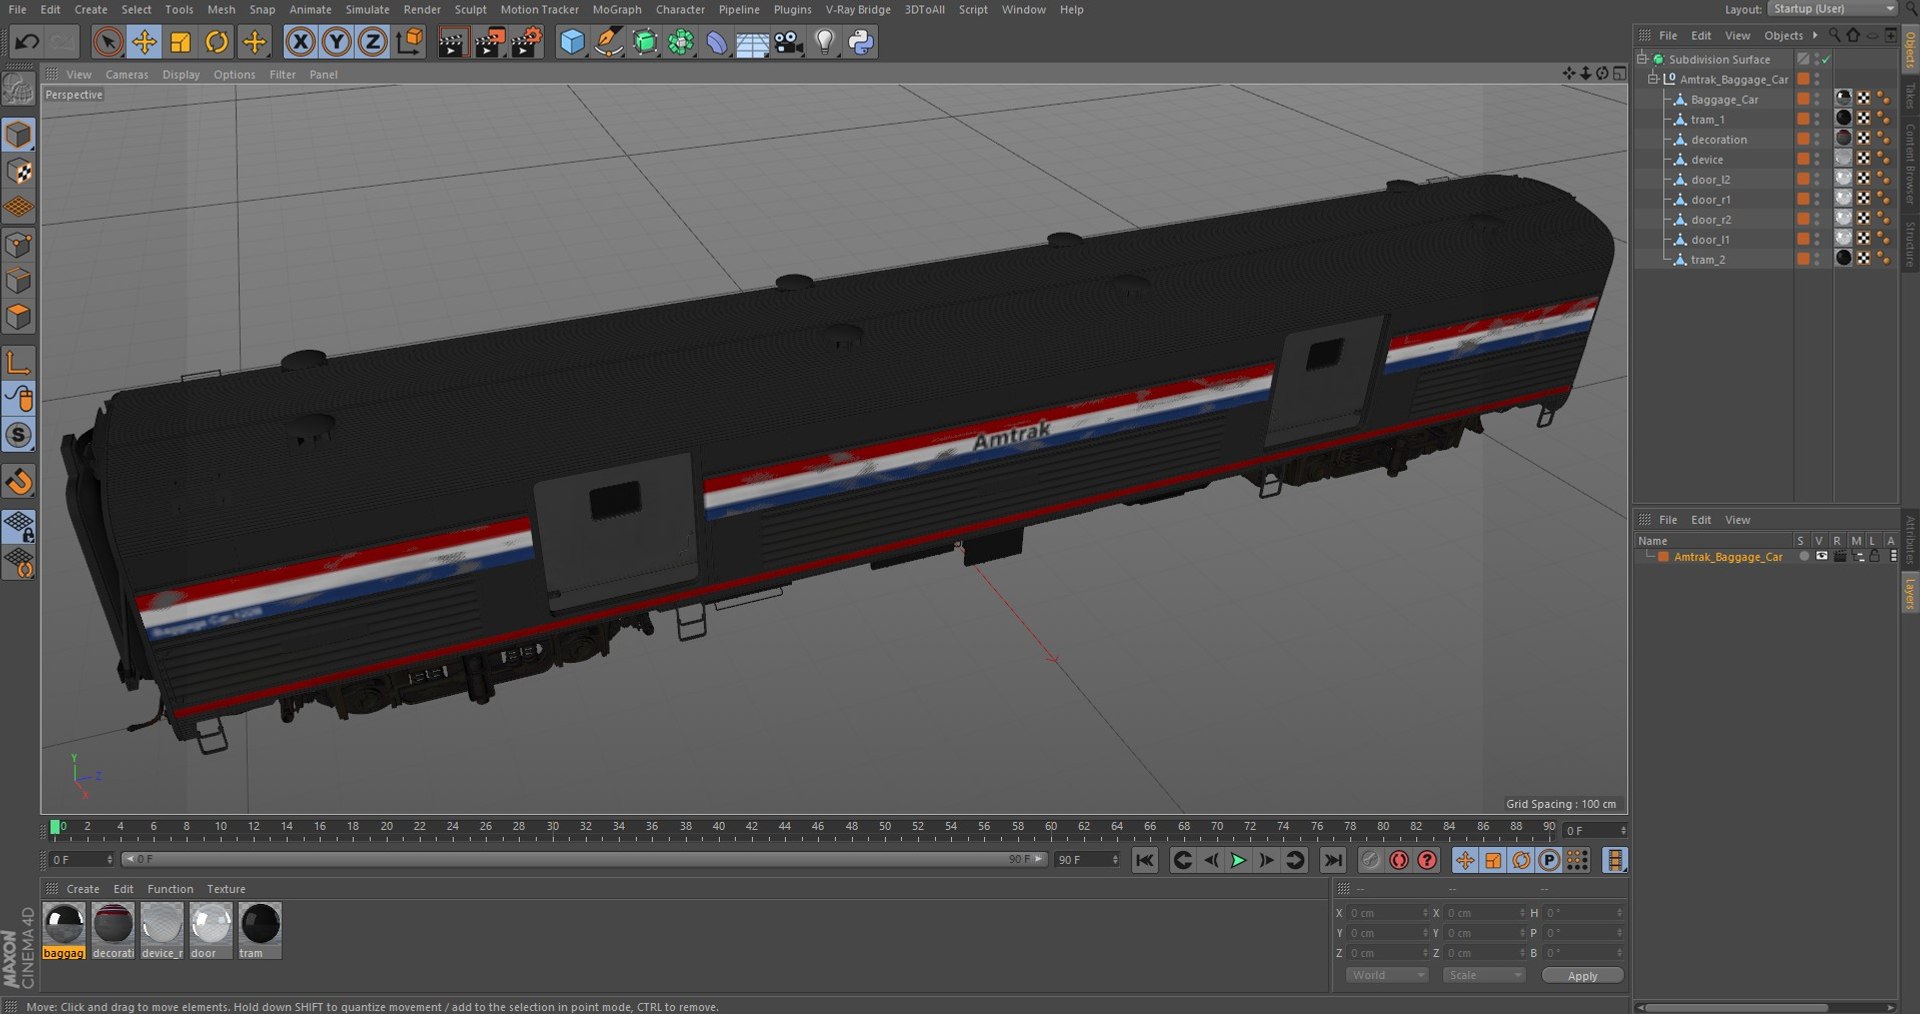Select decoration object in tree
Screen dimensions: 1920x1014
(1719, 140)
